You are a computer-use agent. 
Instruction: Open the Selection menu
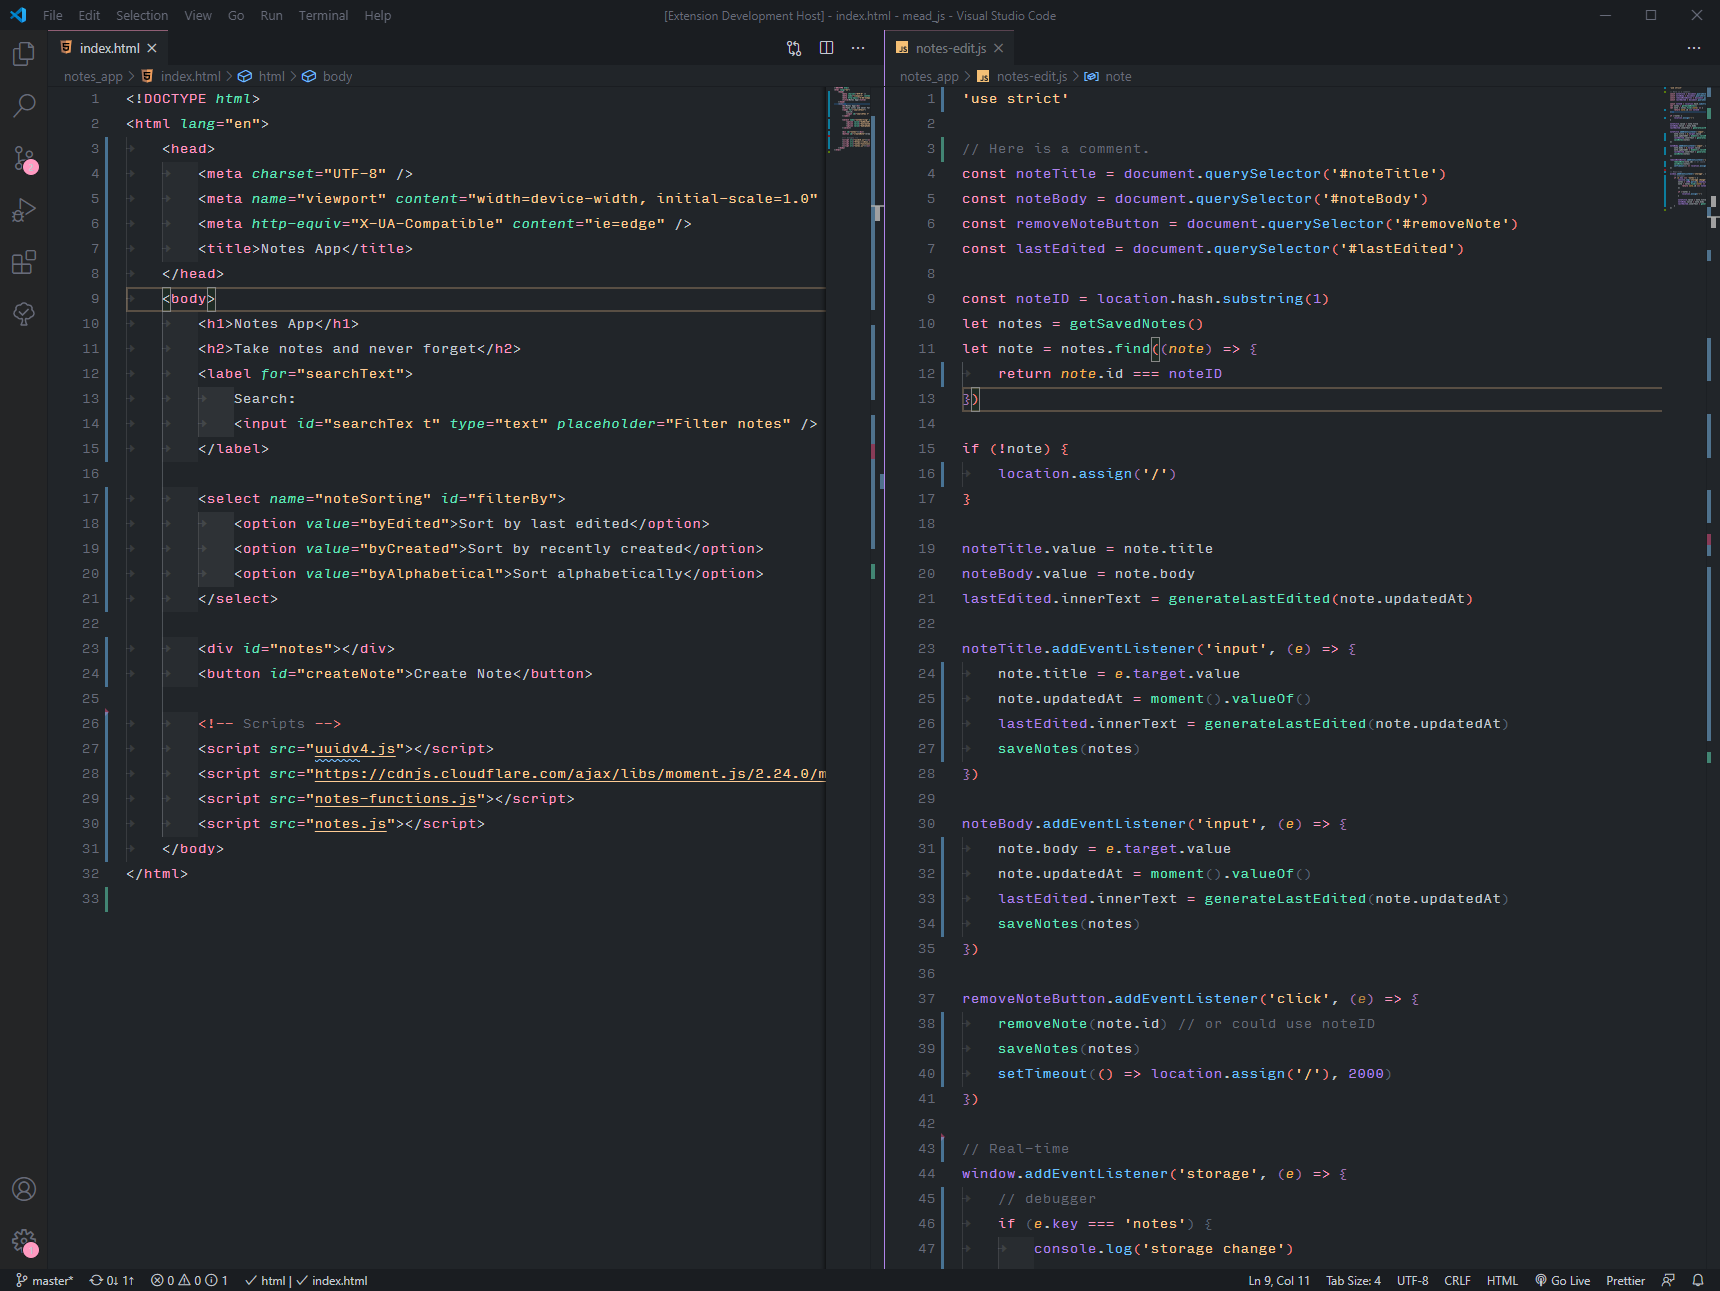142,15
